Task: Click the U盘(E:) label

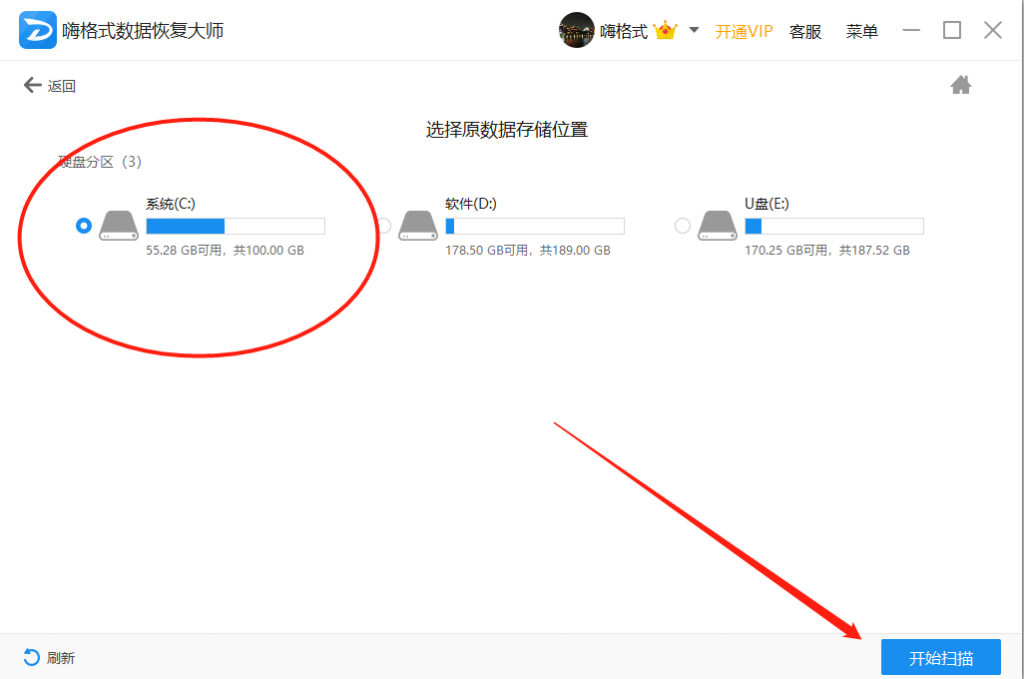Action: 767,204
